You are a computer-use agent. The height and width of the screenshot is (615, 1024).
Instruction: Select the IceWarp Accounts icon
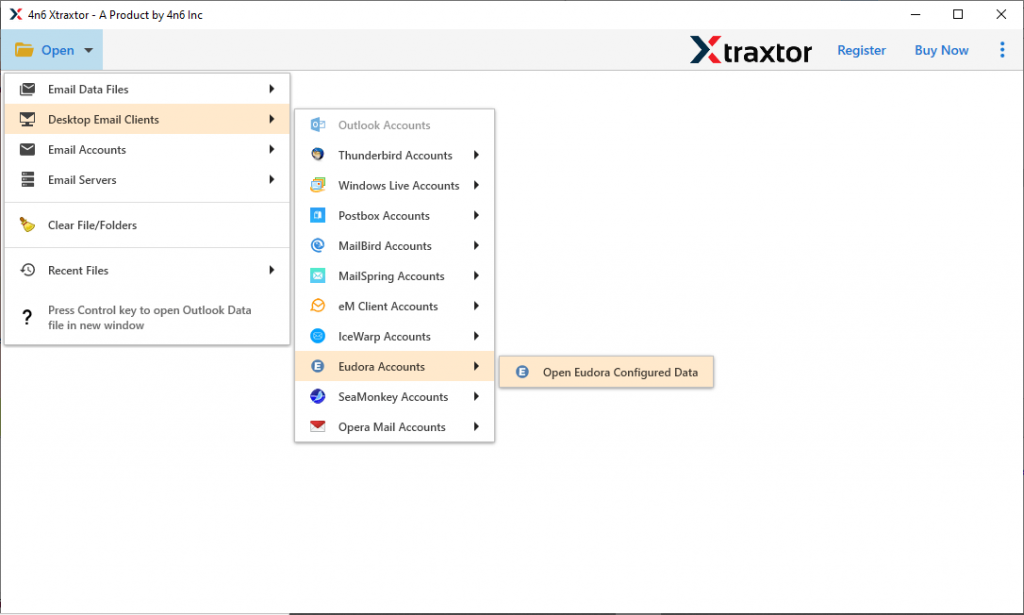pos(318,336)
